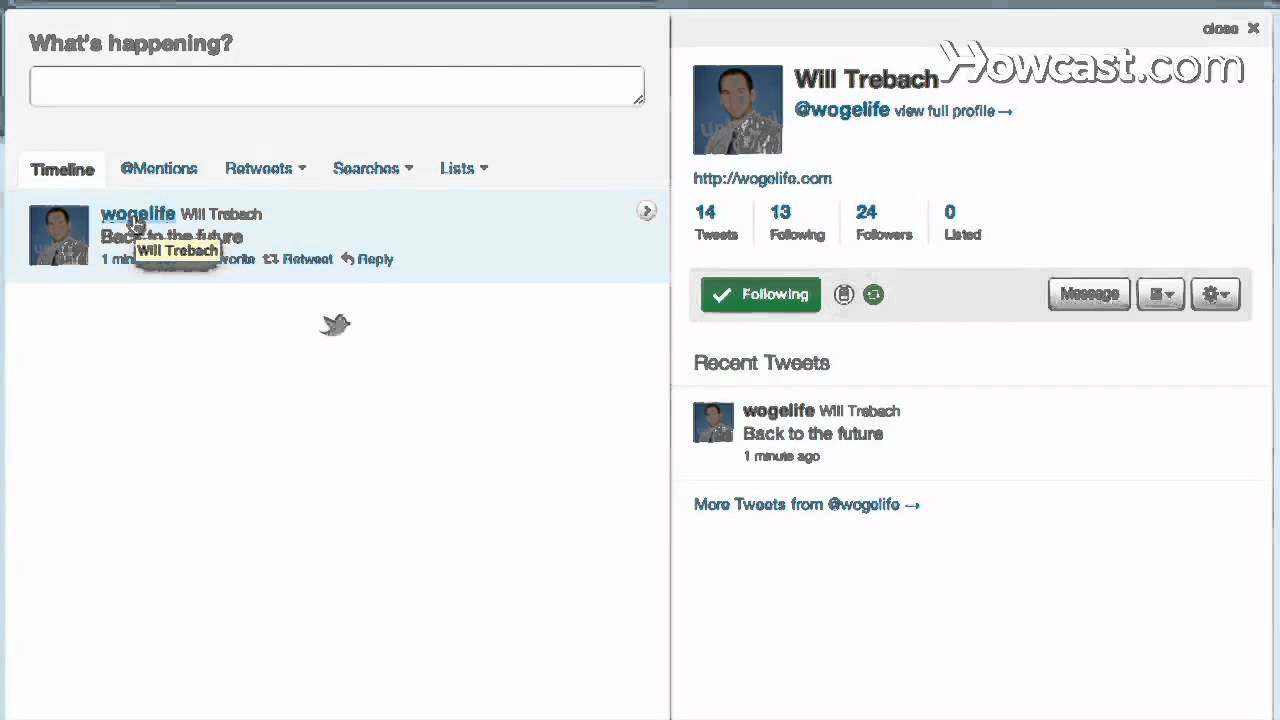View the 0 Listed count
This screenshot has width=1280, height=720.
click(963, 222)
